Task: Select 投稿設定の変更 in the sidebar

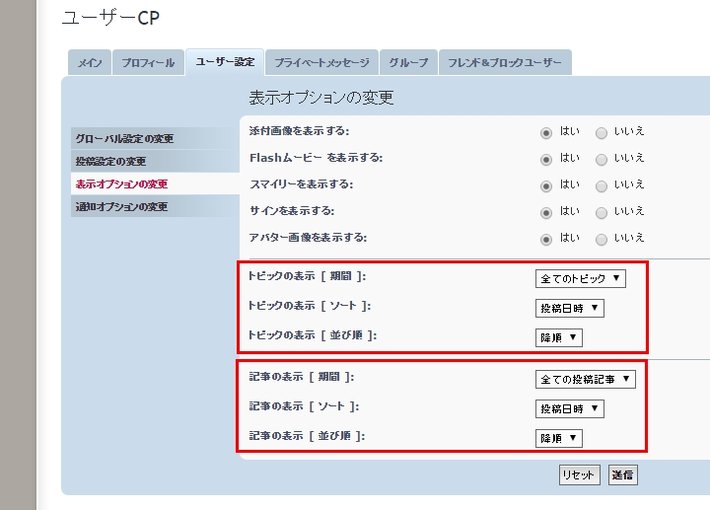Action: pos(111,162)
